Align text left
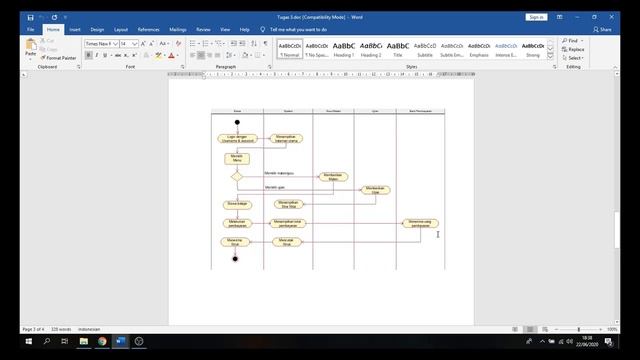The width and height of the screenshot is (640, 360). 193,55
